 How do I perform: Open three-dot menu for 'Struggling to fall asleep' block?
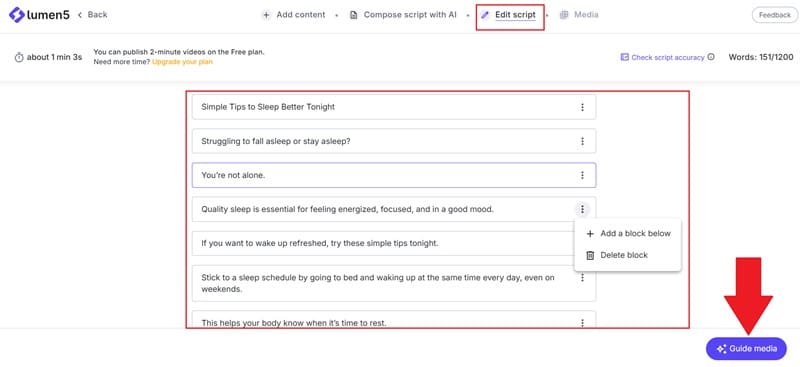pyautogui.click(x=582, y=141)
